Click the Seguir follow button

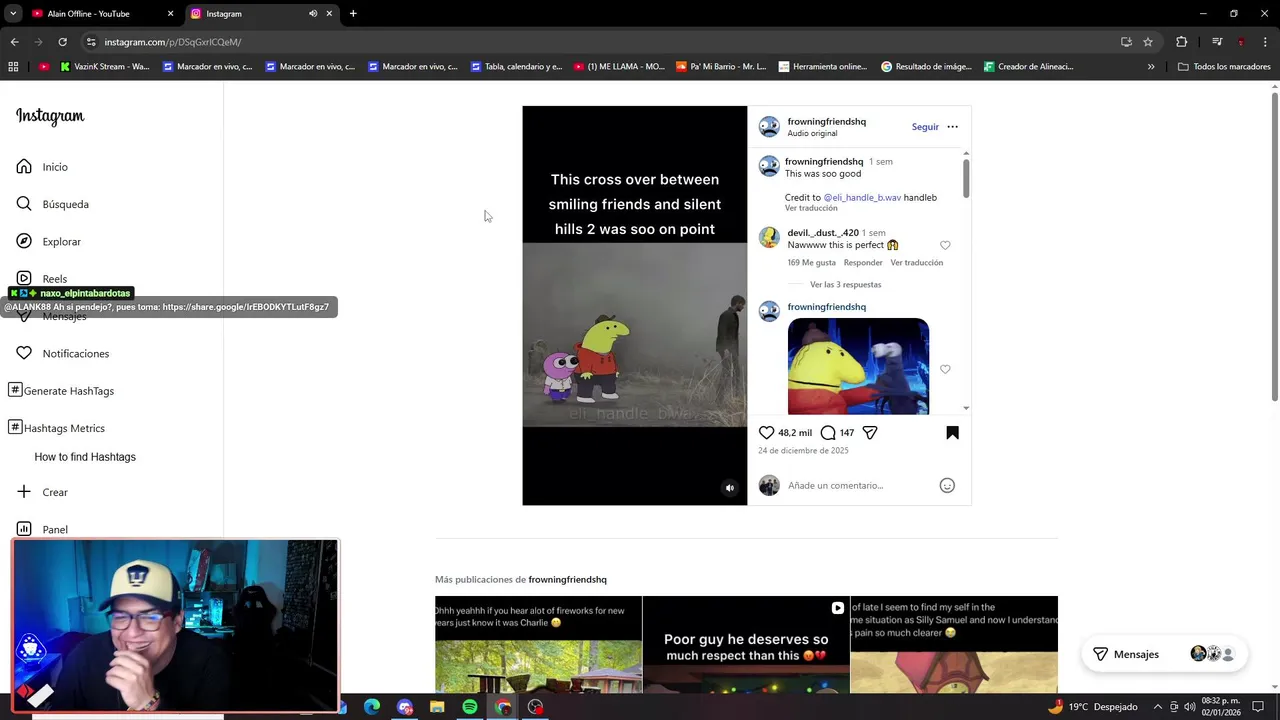point(925,127)
